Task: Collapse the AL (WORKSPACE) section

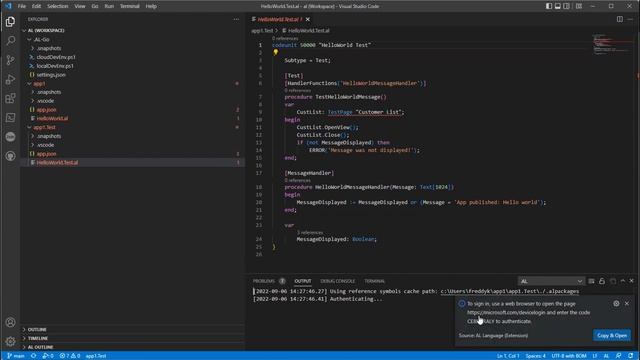Action: (133, 31)
